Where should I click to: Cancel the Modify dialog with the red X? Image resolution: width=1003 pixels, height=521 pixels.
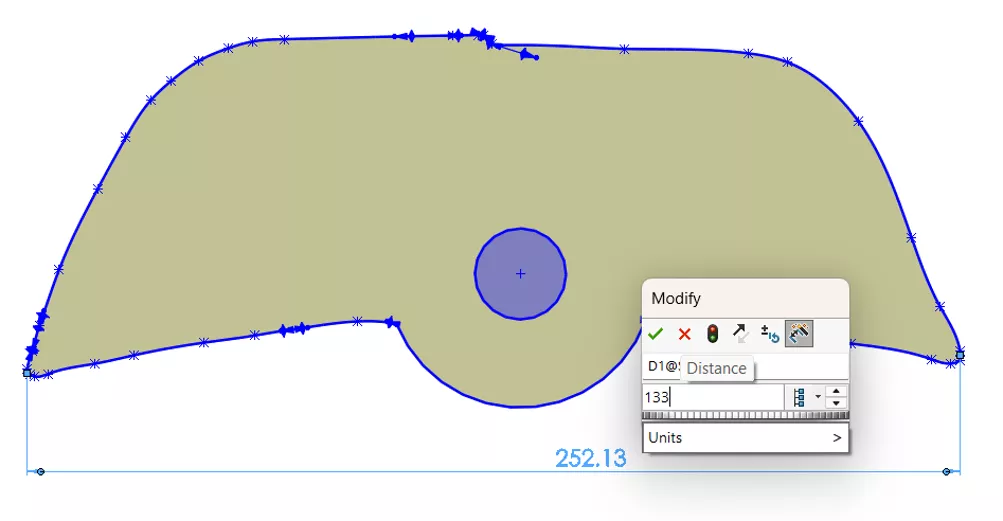coord(684,334)
